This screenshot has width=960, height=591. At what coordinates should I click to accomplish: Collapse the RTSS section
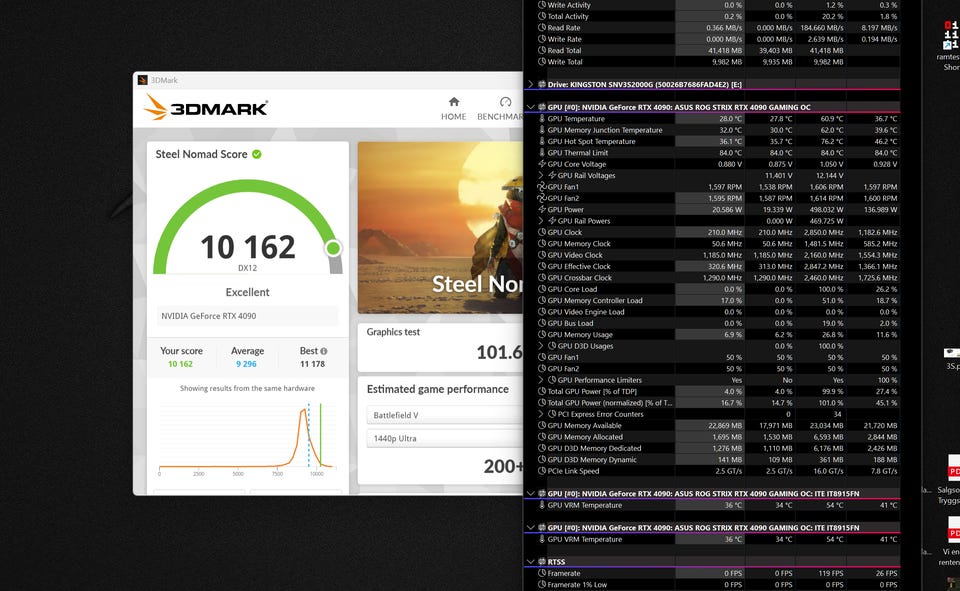pyautogui.click(x=531, y=562)
